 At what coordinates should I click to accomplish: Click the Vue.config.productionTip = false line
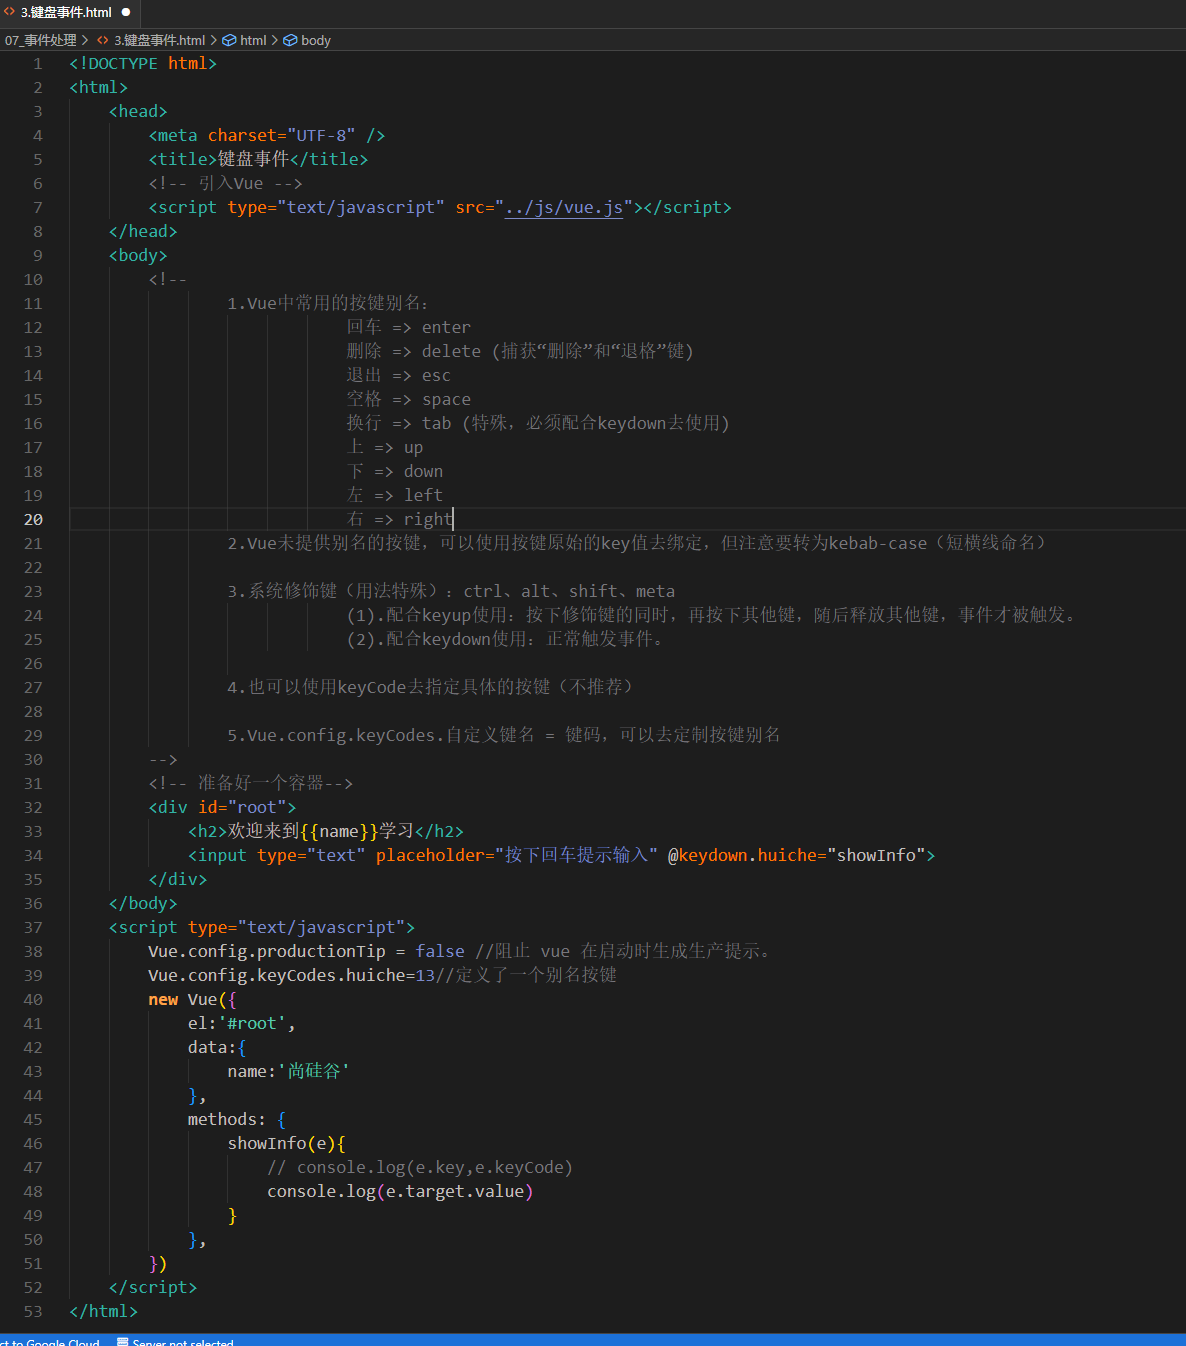coord(306,951)
